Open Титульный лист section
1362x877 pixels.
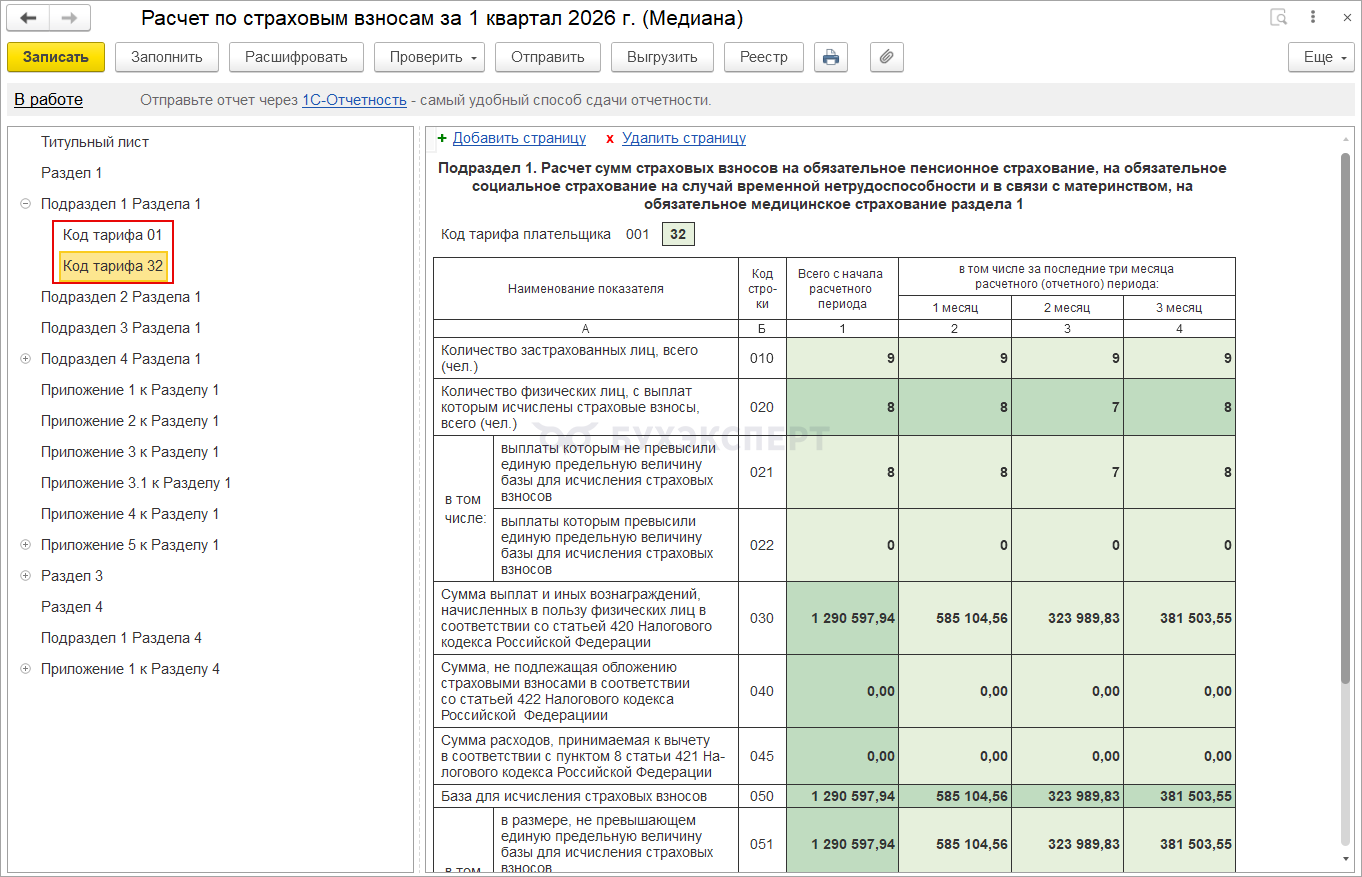pyautogui.click(x=95, y=142)
